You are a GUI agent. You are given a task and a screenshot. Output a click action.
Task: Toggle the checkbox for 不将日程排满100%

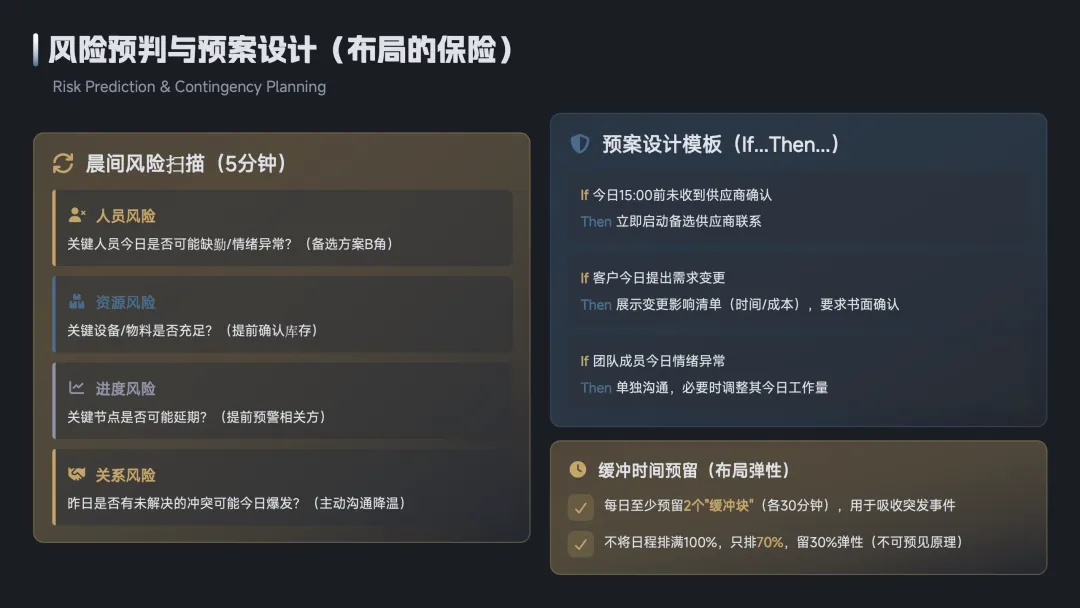pos(580,543)
